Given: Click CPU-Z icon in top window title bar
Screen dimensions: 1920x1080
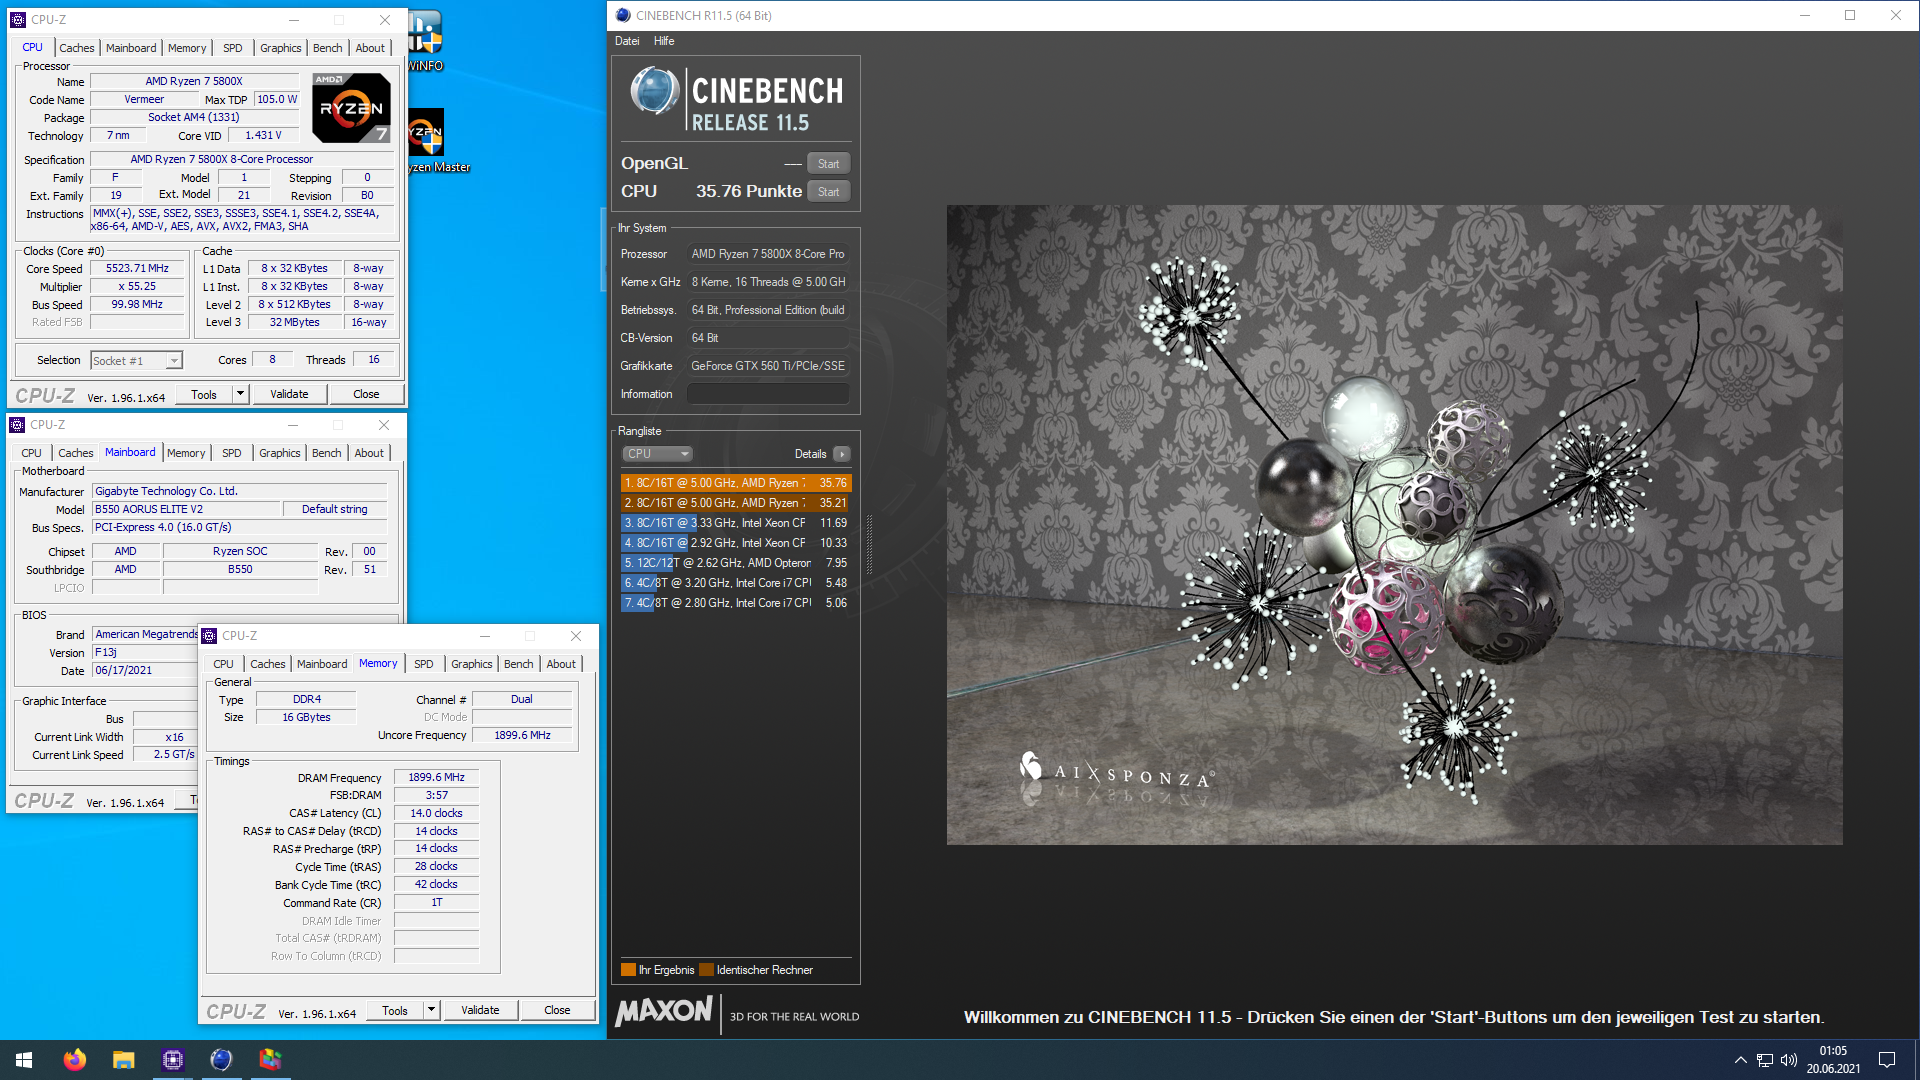Looking at the screenshot, I should 18,19.
